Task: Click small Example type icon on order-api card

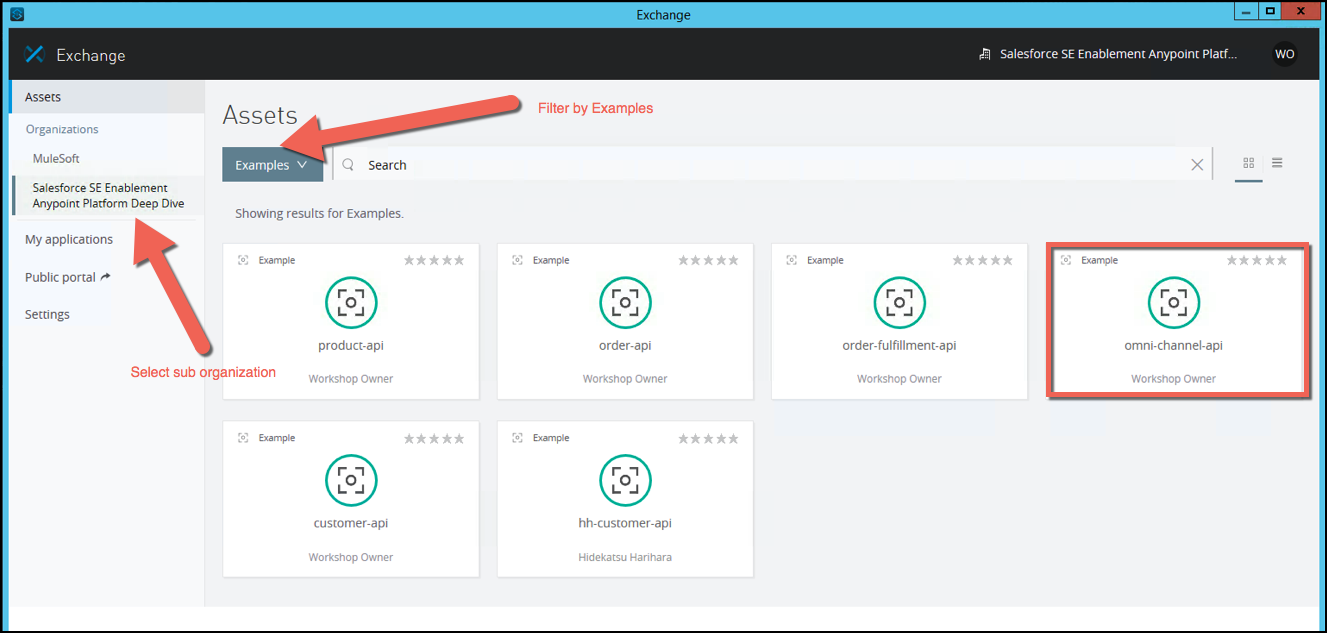Action: (x=517, y=260)
